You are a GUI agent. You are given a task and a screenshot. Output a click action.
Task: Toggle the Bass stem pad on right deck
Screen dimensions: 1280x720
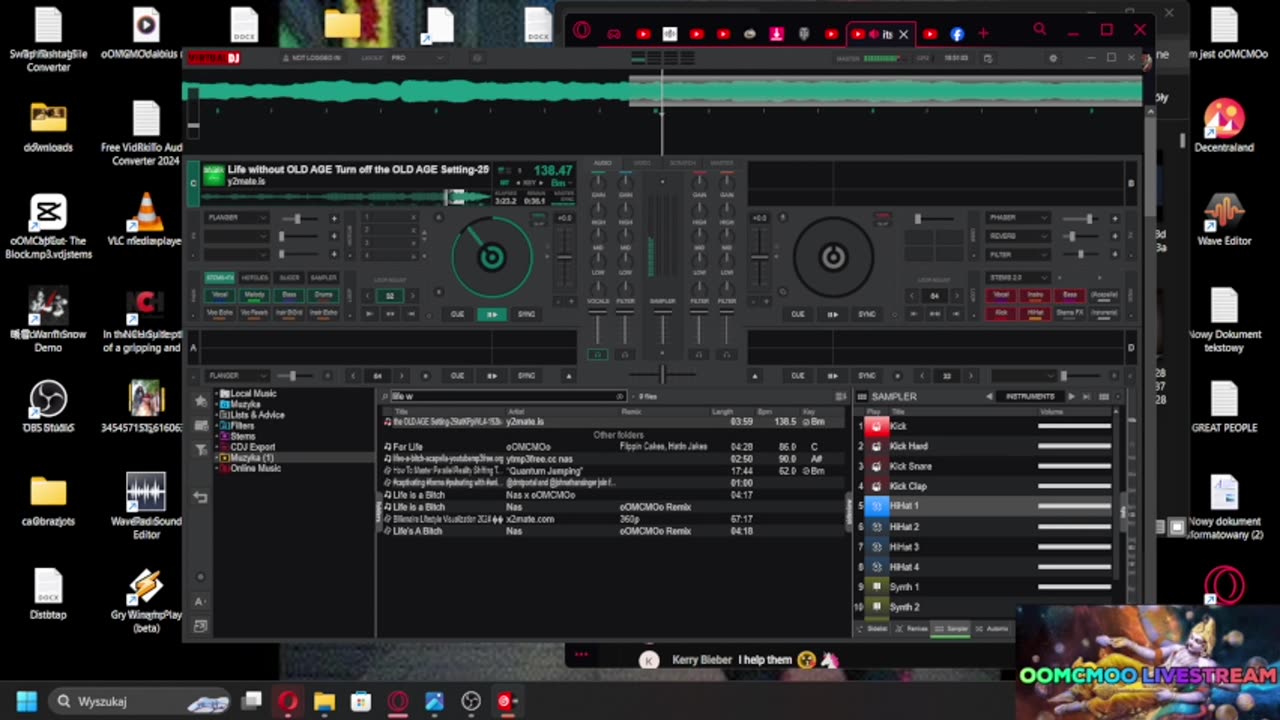pos(1070,295)
